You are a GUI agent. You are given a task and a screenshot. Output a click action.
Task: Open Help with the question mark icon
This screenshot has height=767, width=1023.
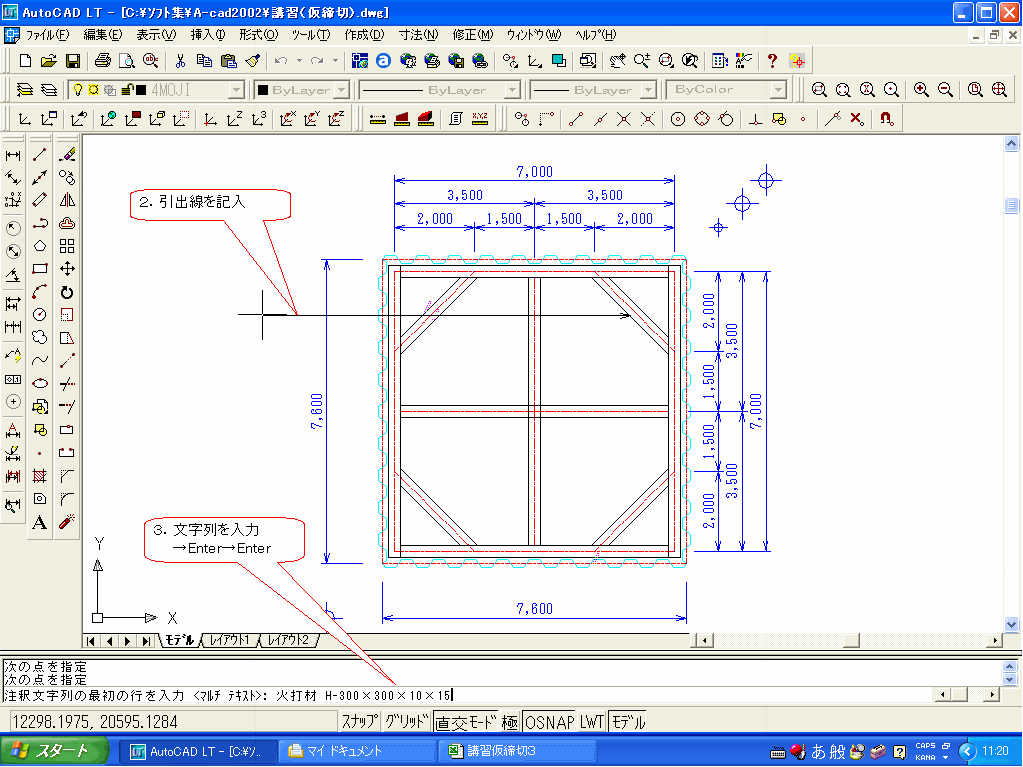coord(772,61)
